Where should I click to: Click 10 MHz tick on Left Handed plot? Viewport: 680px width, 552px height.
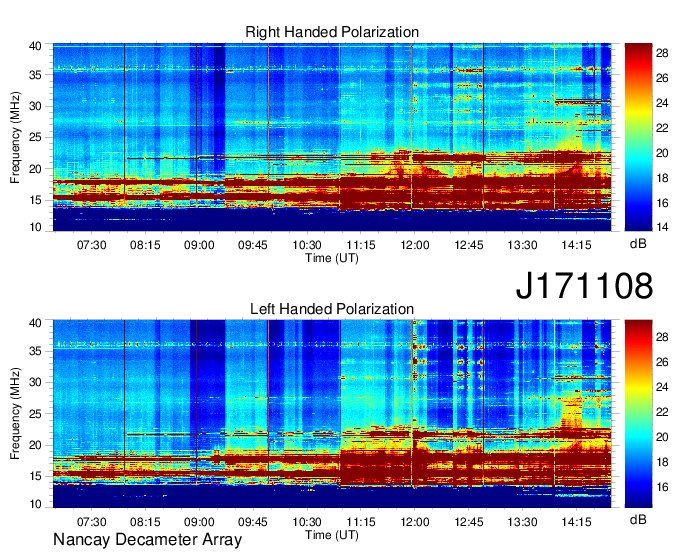click(36, 504)
